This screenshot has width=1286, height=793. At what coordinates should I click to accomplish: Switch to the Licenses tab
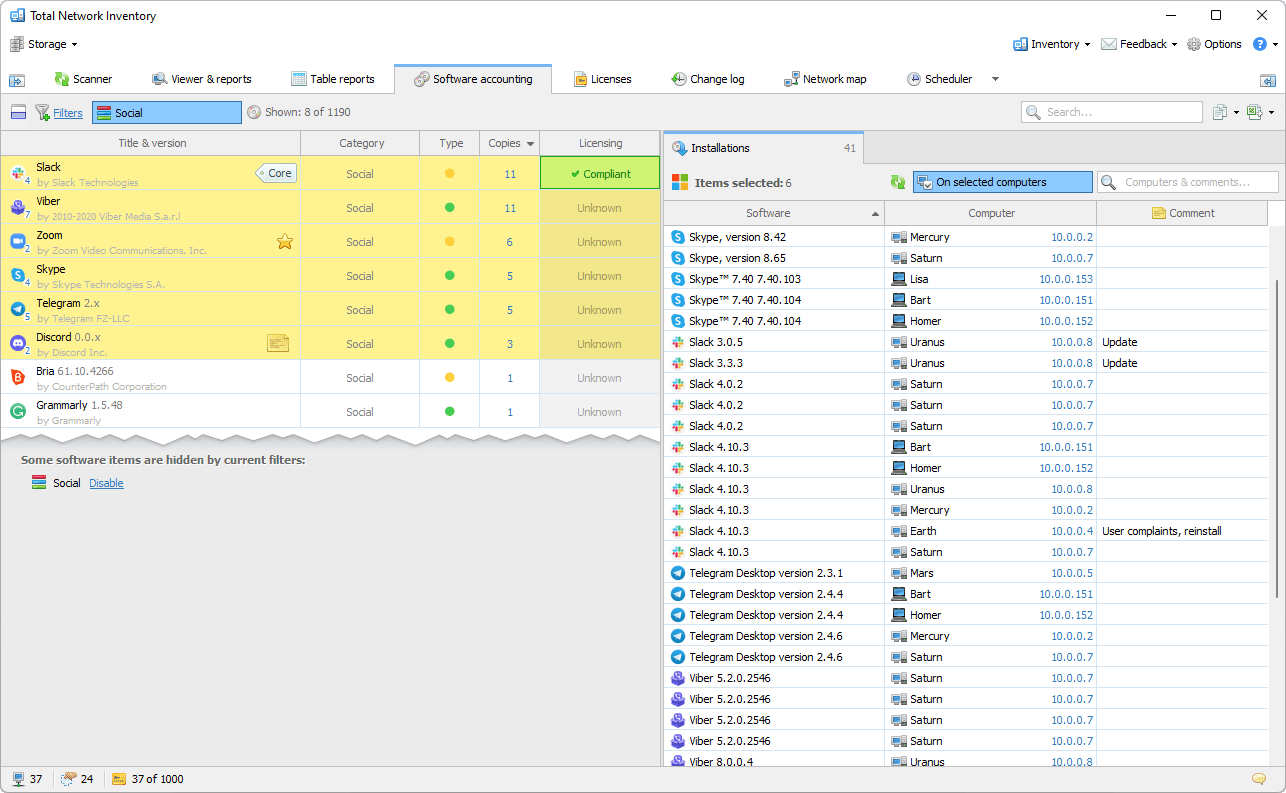(602, 79)
